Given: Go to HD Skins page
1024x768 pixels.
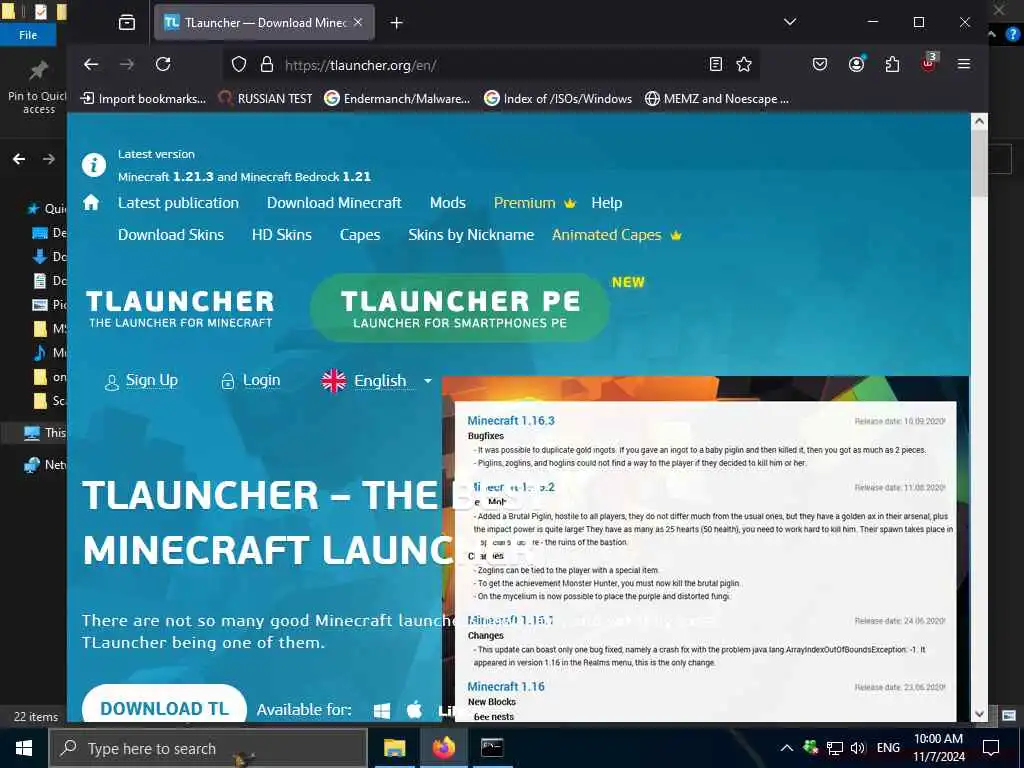Looking at the screenshot, I should point(281,234).
